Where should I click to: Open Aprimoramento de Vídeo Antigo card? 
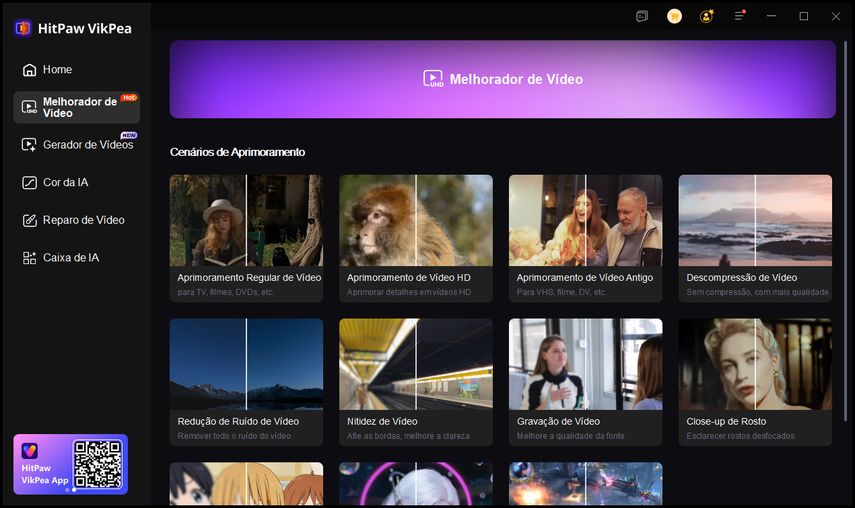click(x=585, y=238)
